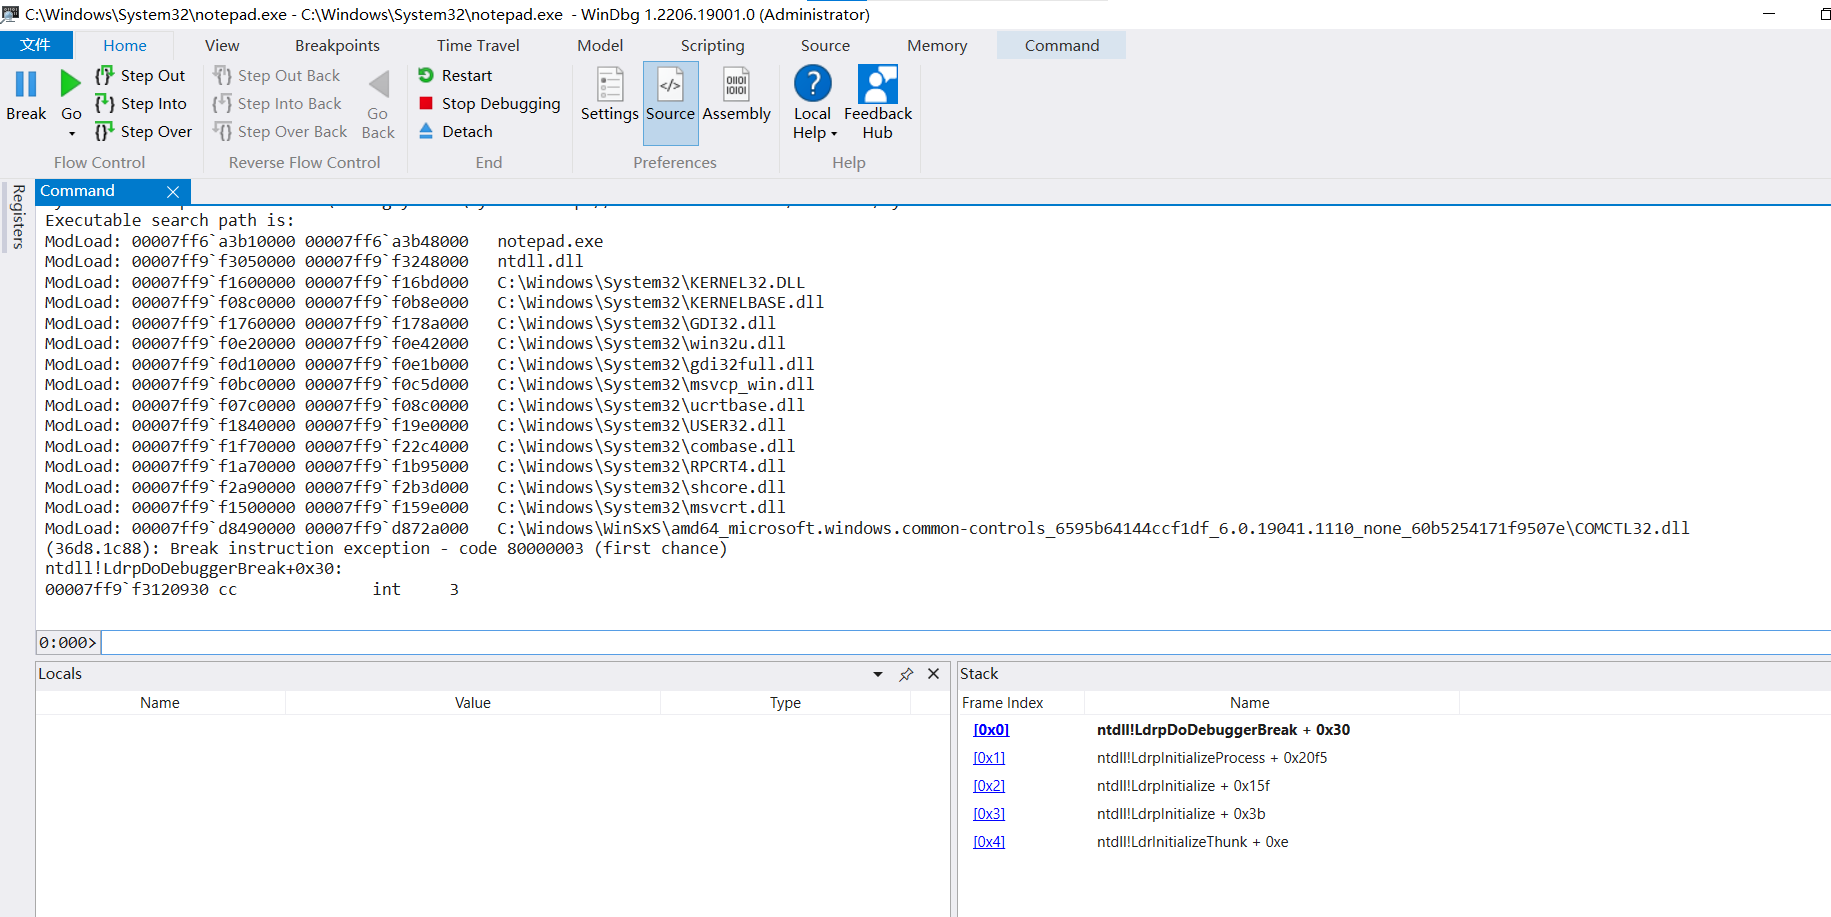Image resolution: width=1831 pixels, height=917 pixels.
Task: Open the Source ribbon tab
Action: click(825, 45)
